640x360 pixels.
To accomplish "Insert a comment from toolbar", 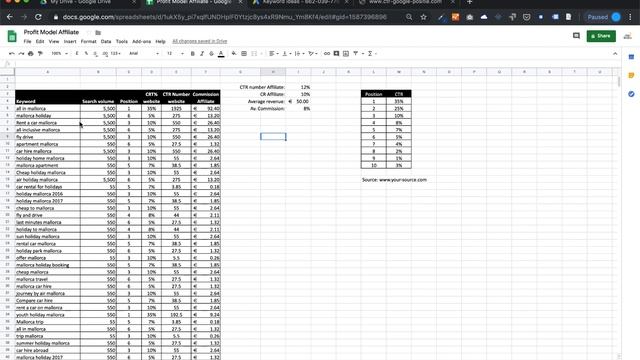I will [x=336, y=53].
